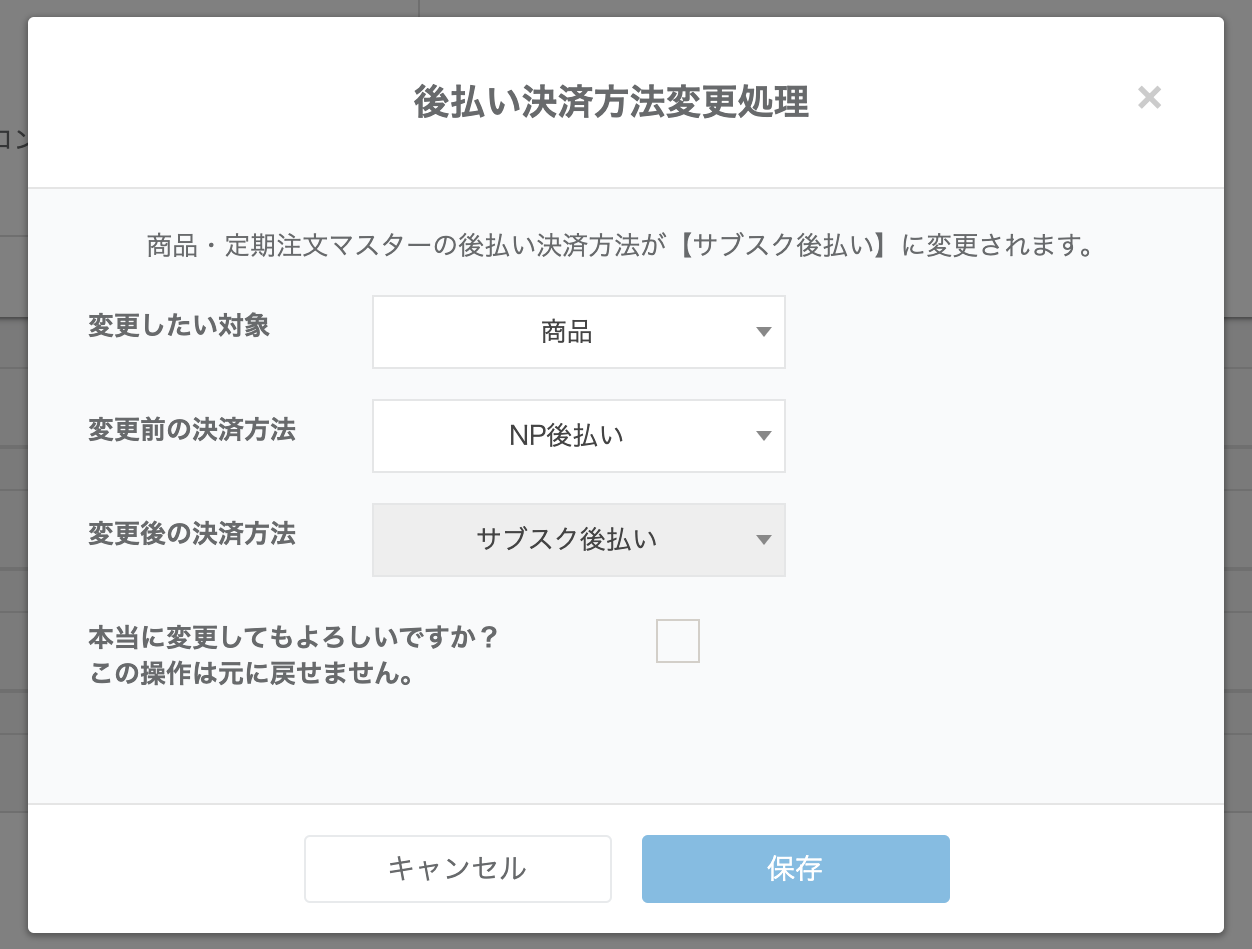Image resolution: width=1252 pixels, height=949 pixels.
Task: Check the change confirmation checkbox
Action: (678, 641)
